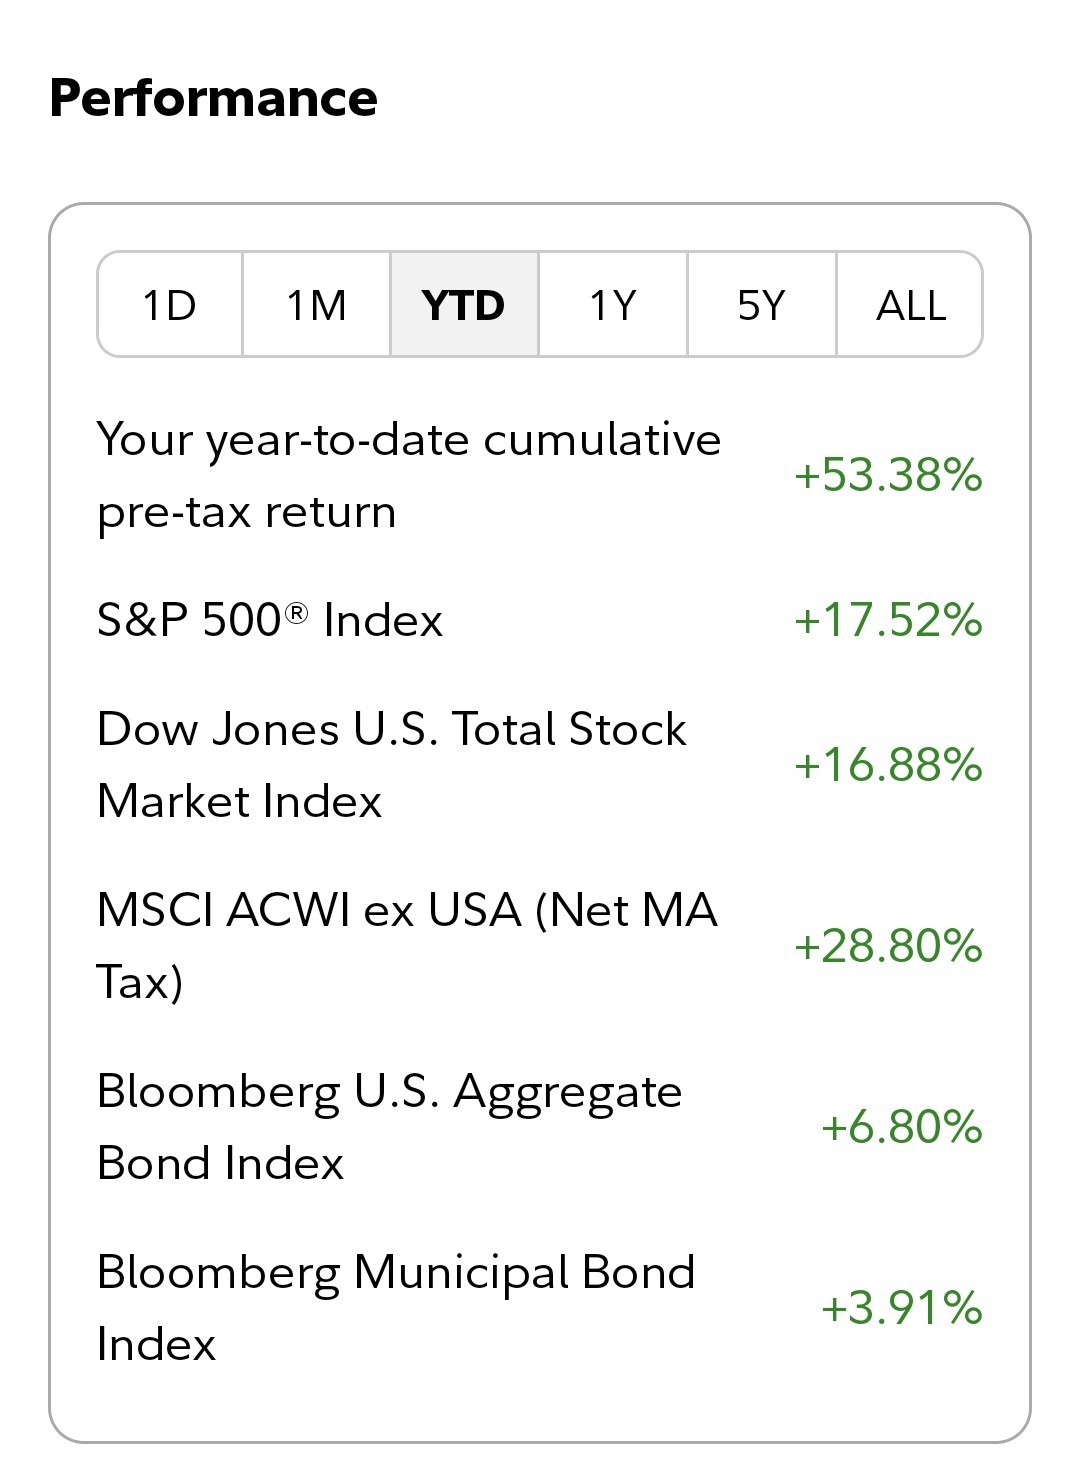Click the +6.80% aggregate bond value
The height and width of the screenshot is (1458, 1080).
tap(901, 1126)
